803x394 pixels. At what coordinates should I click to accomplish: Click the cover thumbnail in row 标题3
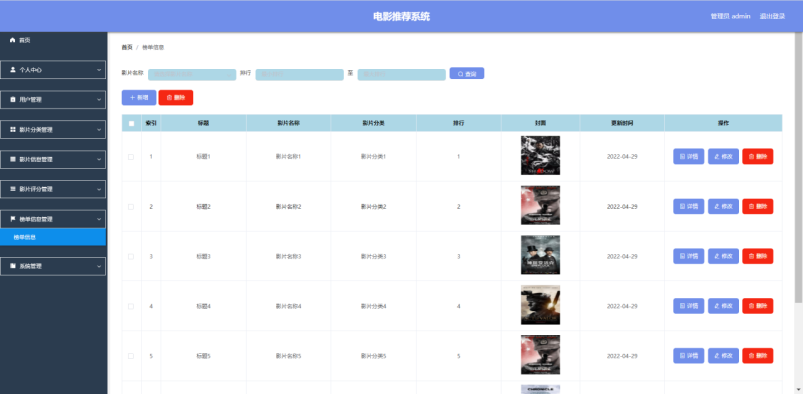[540, 255]
